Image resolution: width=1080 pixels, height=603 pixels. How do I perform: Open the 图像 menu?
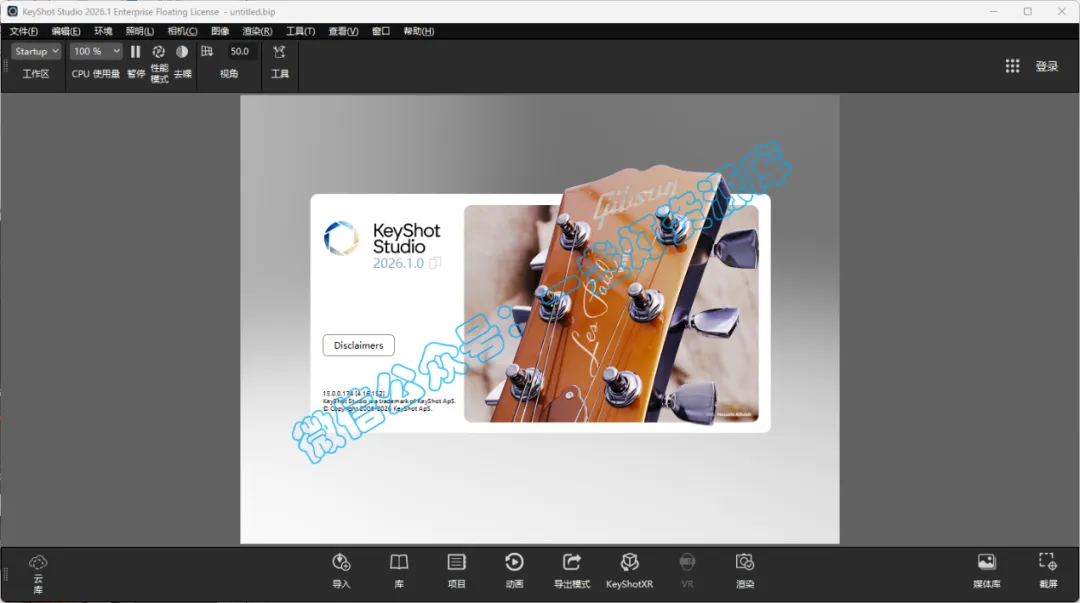[220, 31]
